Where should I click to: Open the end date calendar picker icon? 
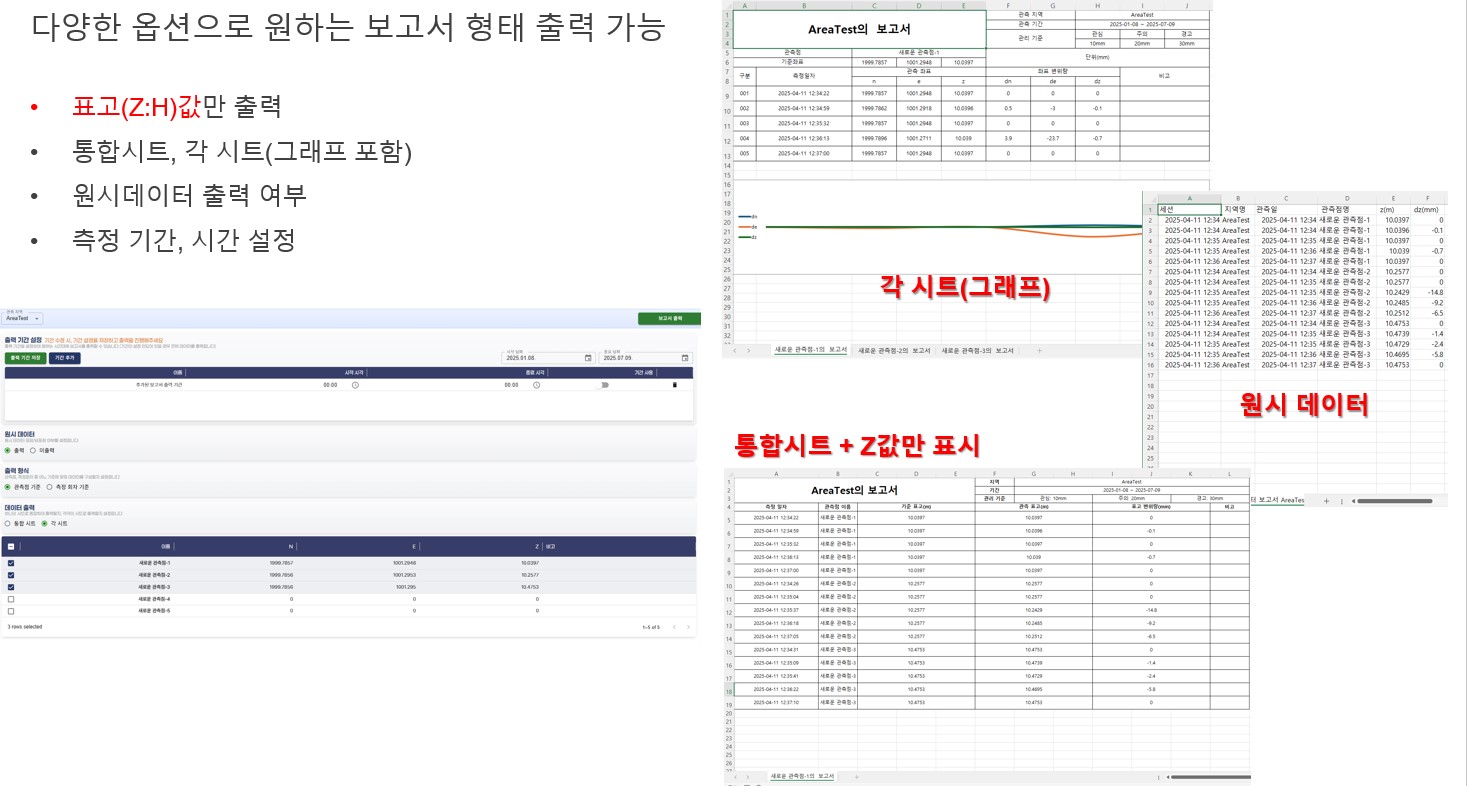pyautogui.click(x=685, y=358)
